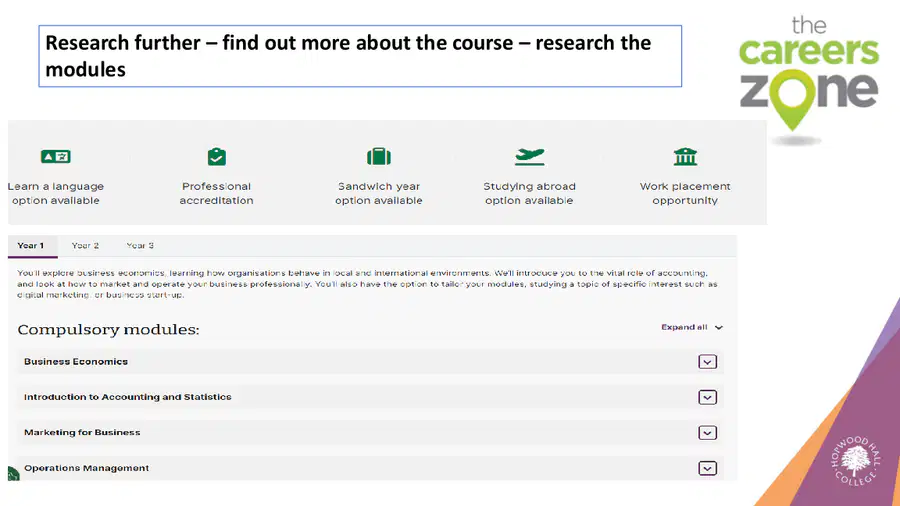Expand the Marketing for Business chevron

(707, 433)
